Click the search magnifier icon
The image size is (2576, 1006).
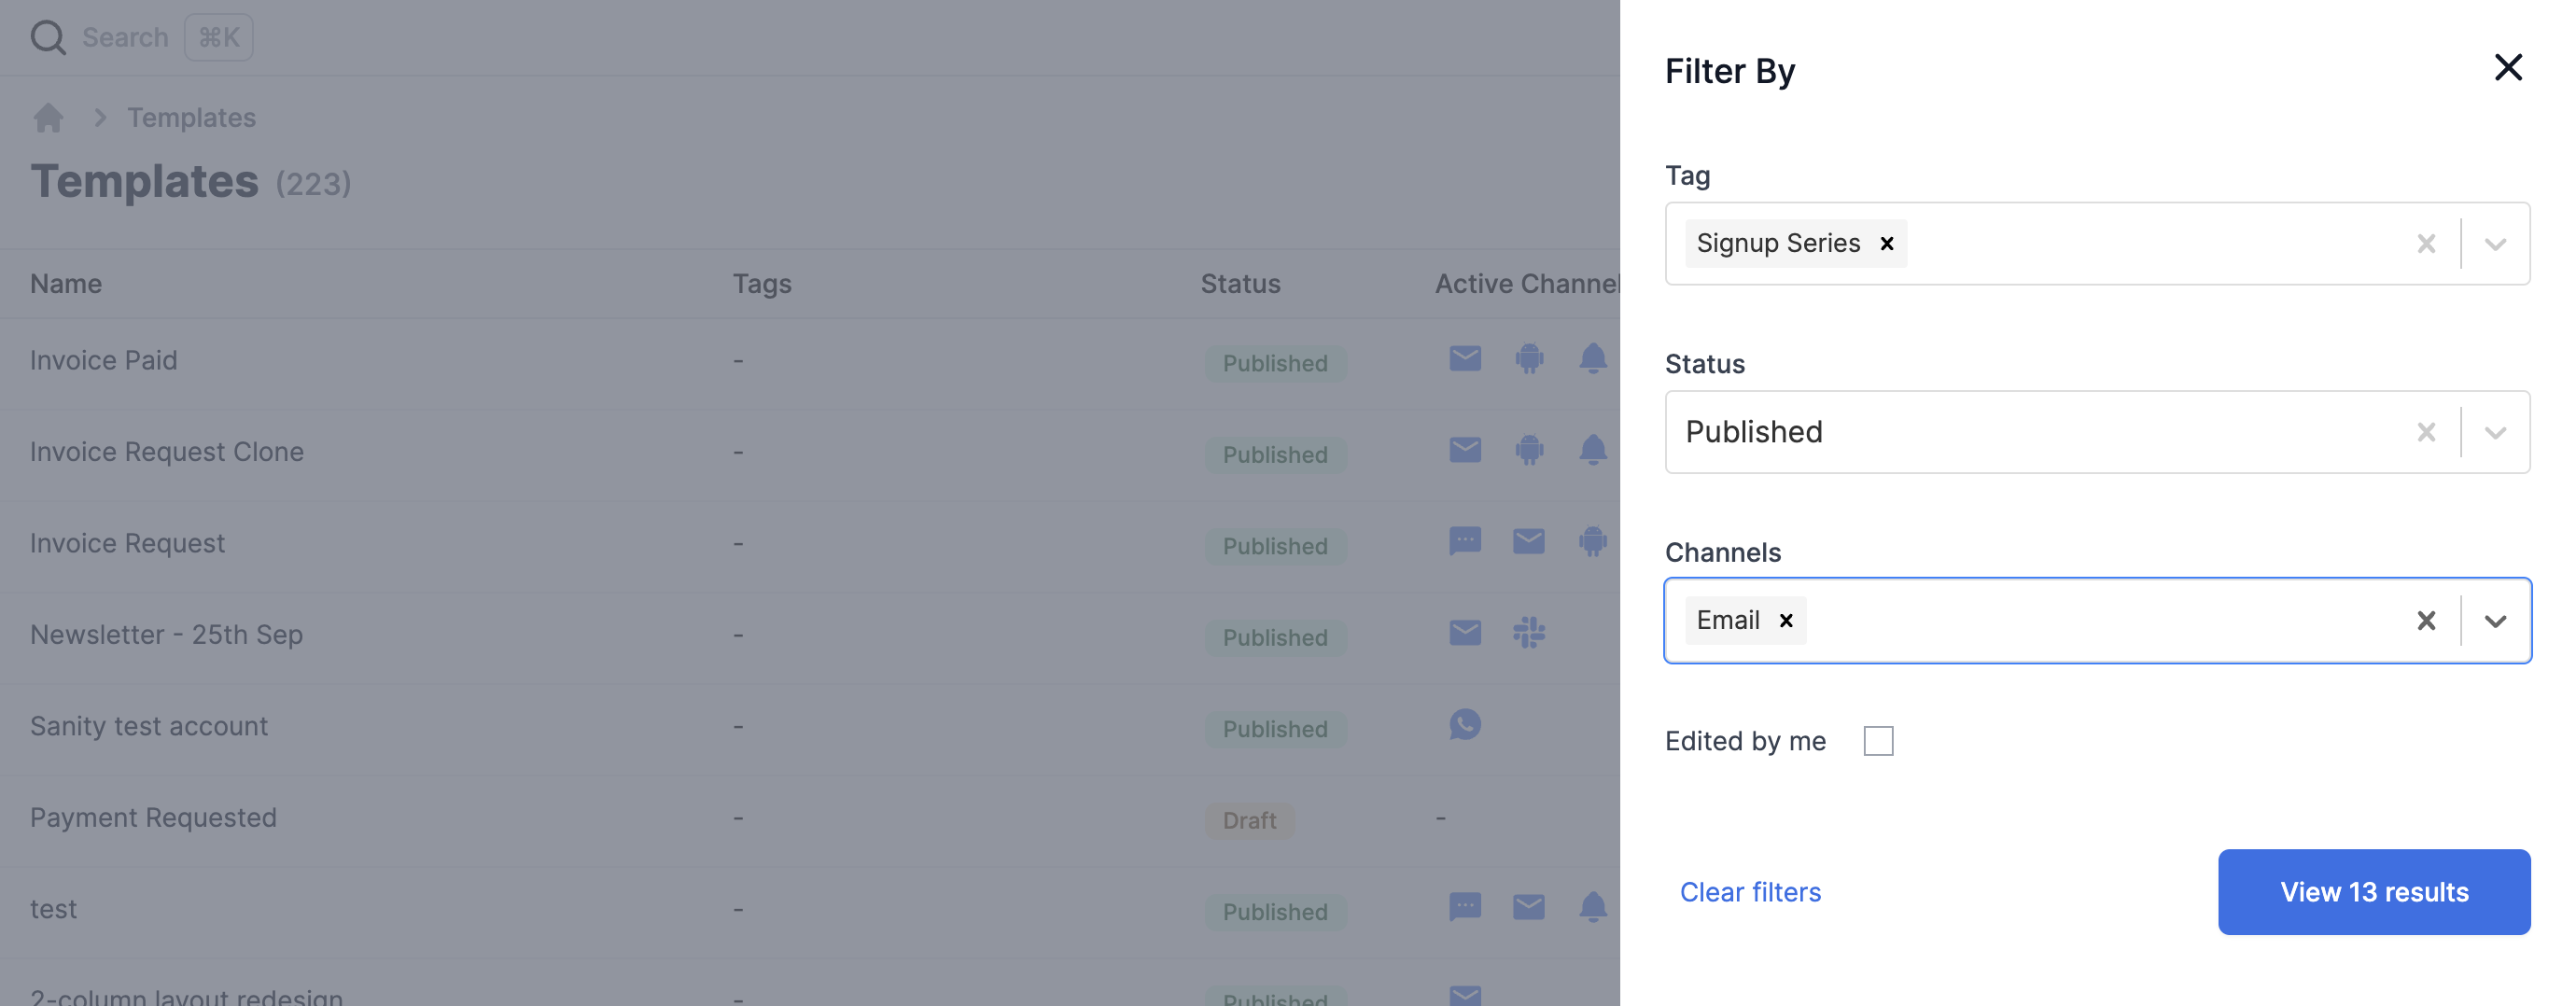coord(47,38)
